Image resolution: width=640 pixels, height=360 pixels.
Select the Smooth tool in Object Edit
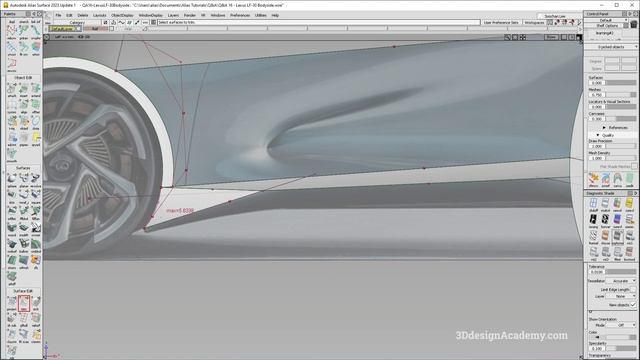[11, 154]
